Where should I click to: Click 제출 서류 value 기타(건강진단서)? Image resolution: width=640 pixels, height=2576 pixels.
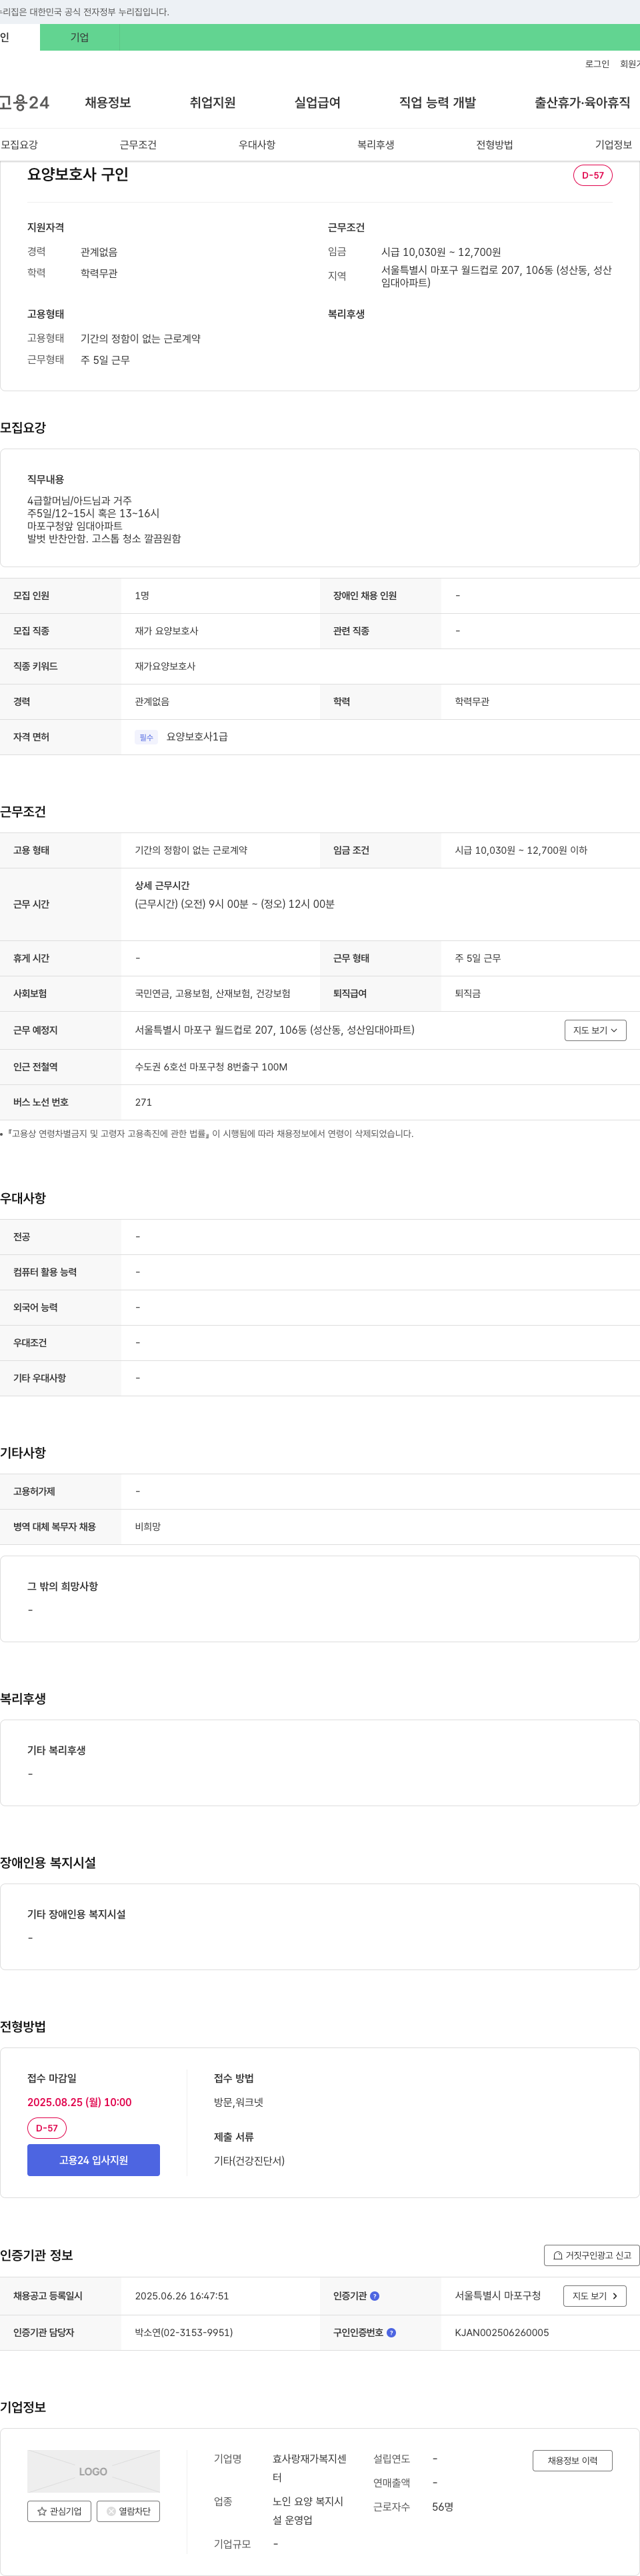[x=249, y=2160]
